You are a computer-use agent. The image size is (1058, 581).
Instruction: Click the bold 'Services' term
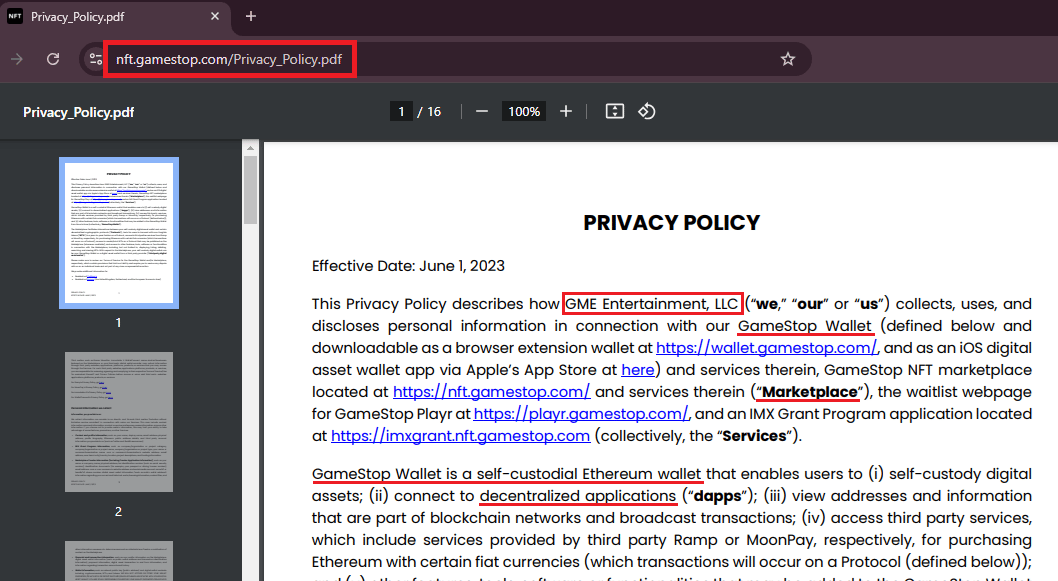pos(754,436)
